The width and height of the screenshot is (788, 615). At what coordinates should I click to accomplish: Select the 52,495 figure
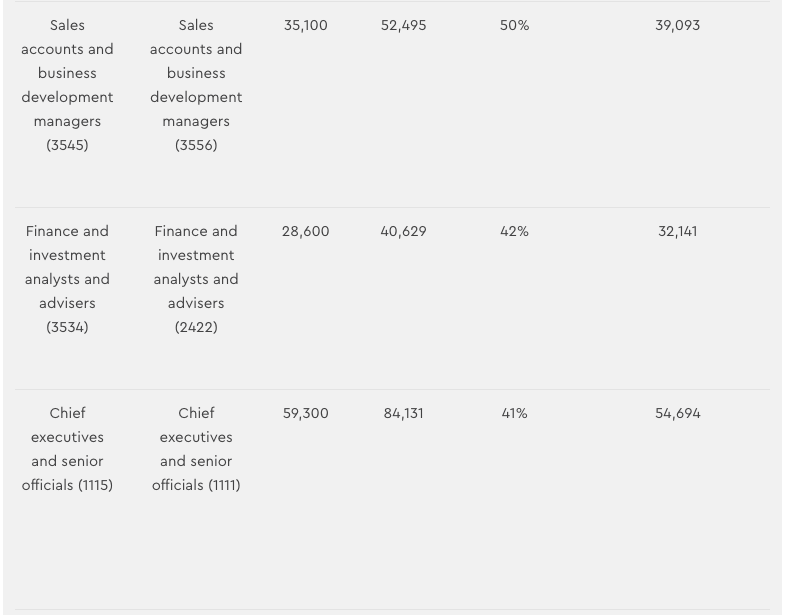coord(403,26)
